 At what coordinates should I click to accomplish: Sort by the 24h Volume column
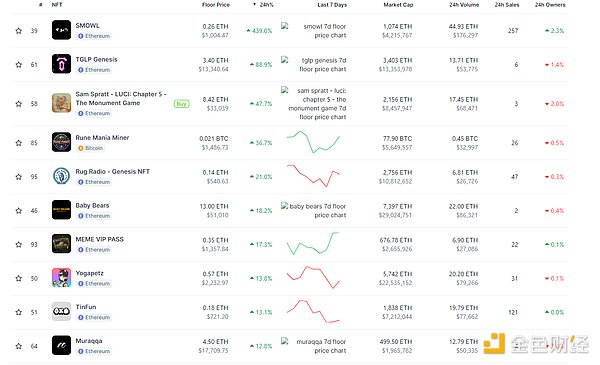464,5
